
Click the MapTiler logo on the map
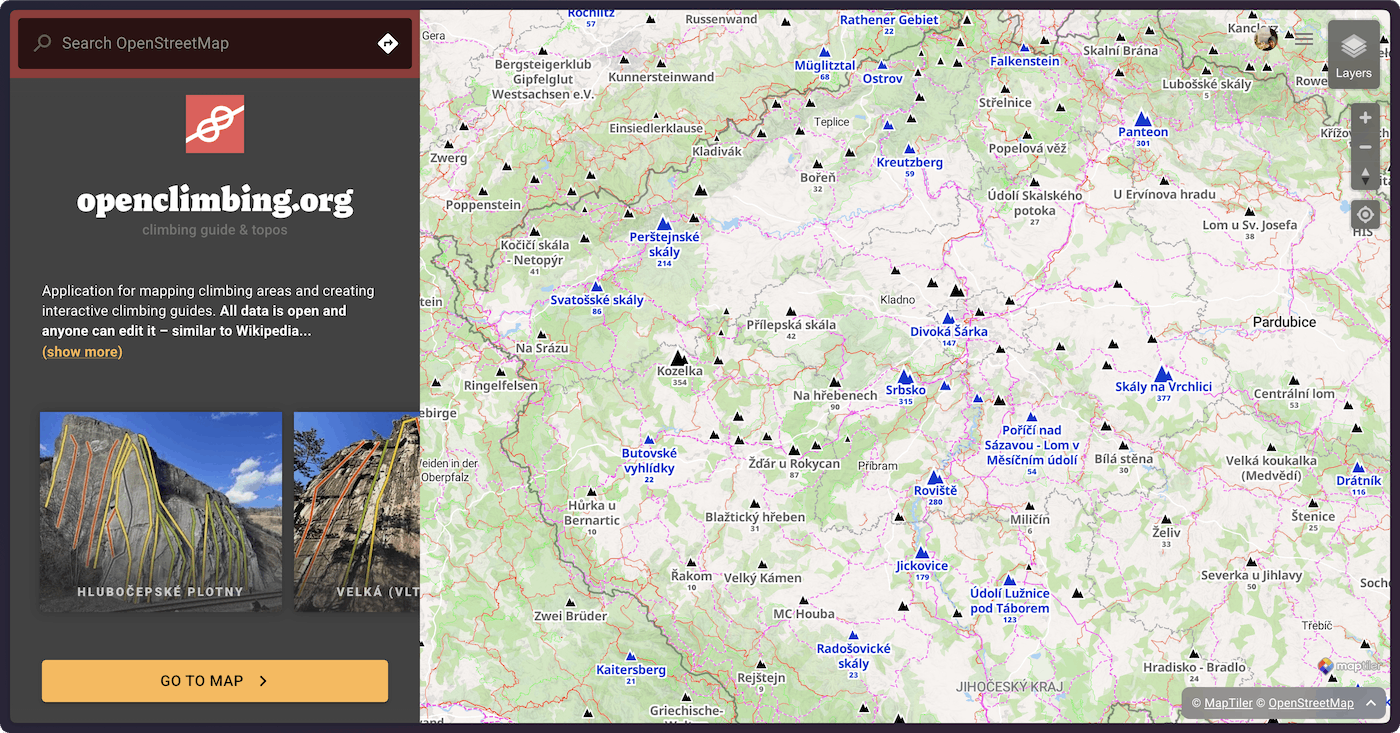[x=1349, y=666]
